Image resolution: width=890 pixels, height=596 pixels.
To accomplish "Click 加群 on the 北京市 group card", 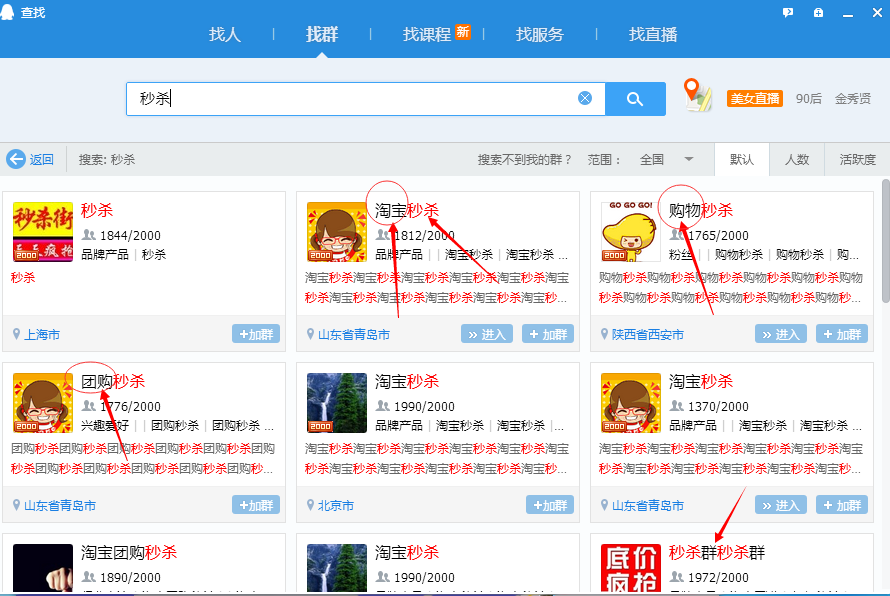I will (x=550, y=505).
